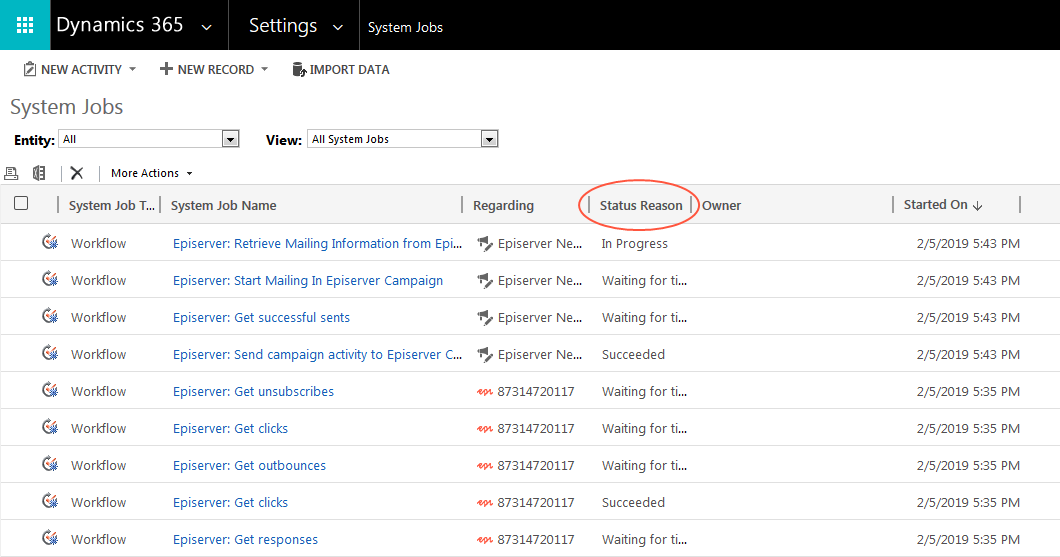The height and width of the screenshot is (557, 1060).
Task: Sort by Owner column header
Action: 721,205
